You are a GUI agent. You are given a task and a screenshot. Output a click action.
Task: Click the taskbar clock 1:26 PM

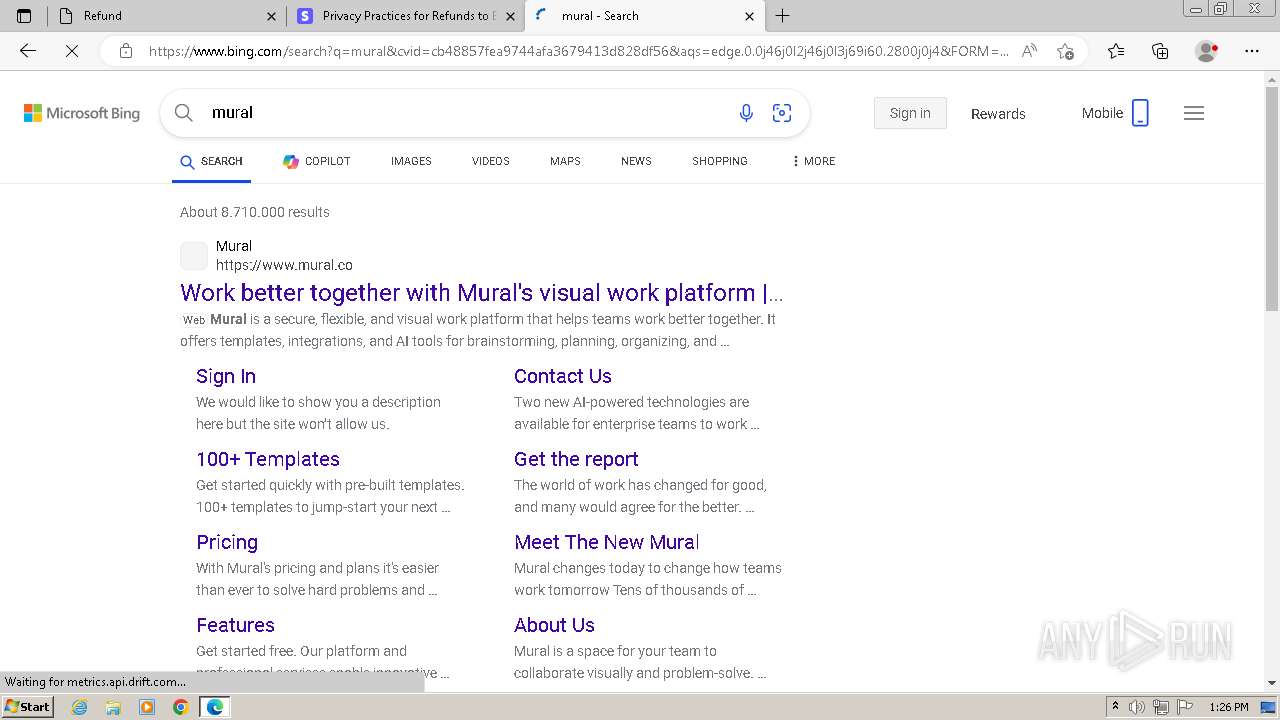[x=1229, y=707]
